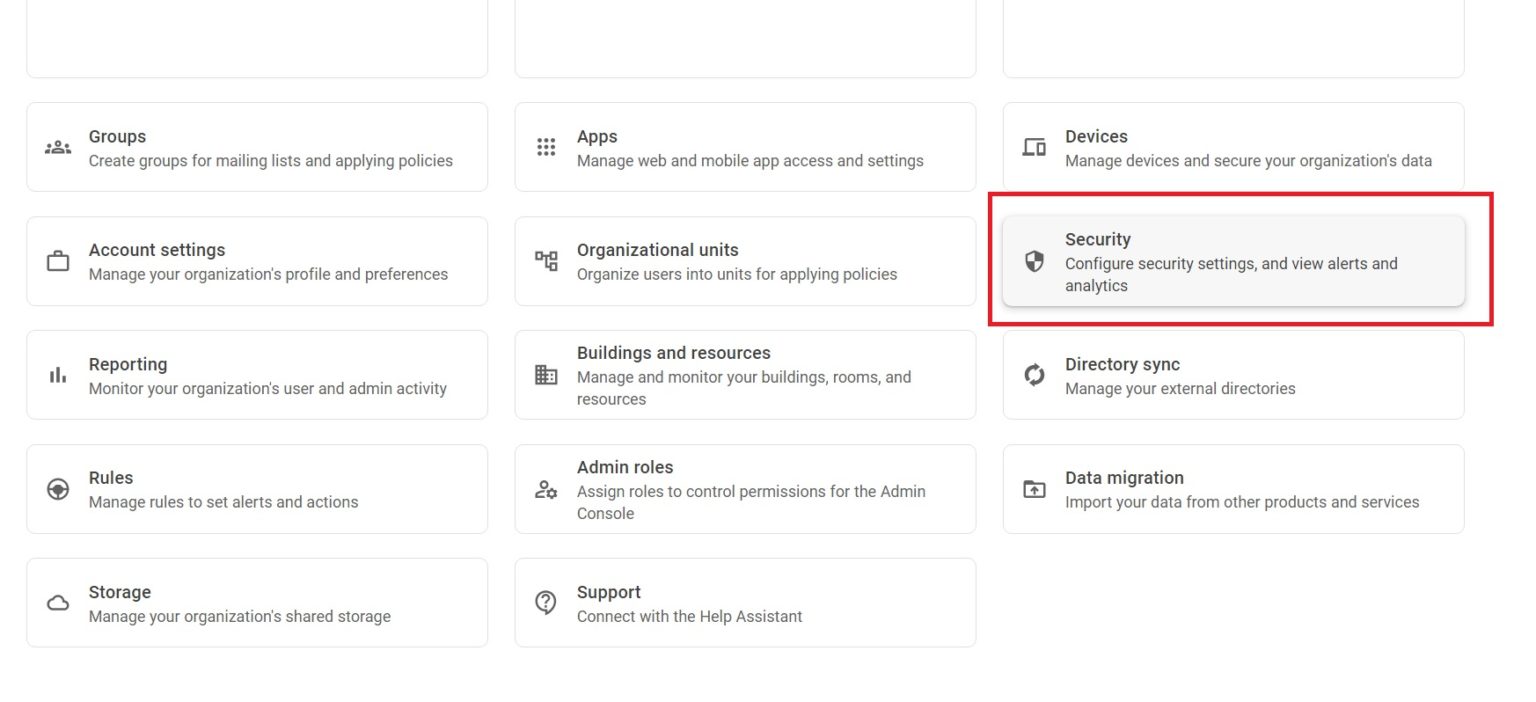1536x702 pixels.
Task: Click the Apps grid icon
Action: click(x=545, y=146)
